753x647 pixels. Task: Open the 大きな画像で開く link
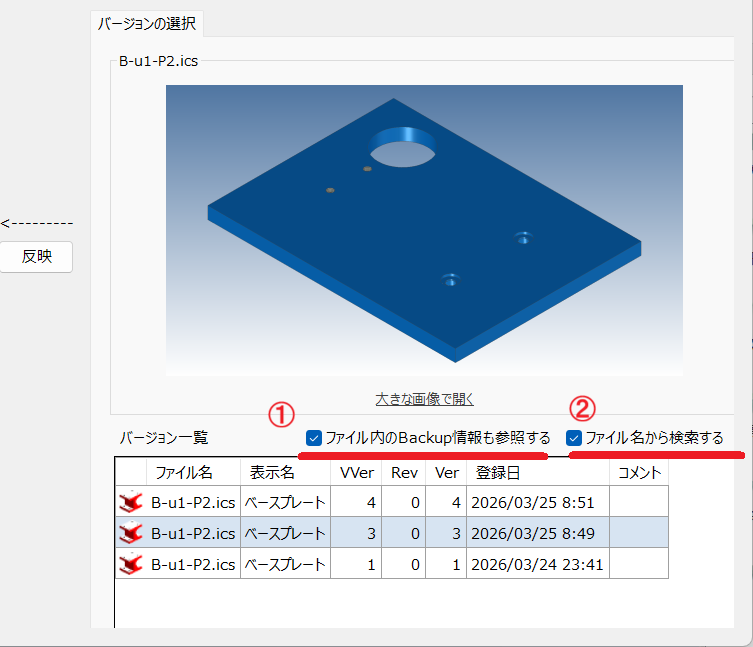[x=425, y=399]
